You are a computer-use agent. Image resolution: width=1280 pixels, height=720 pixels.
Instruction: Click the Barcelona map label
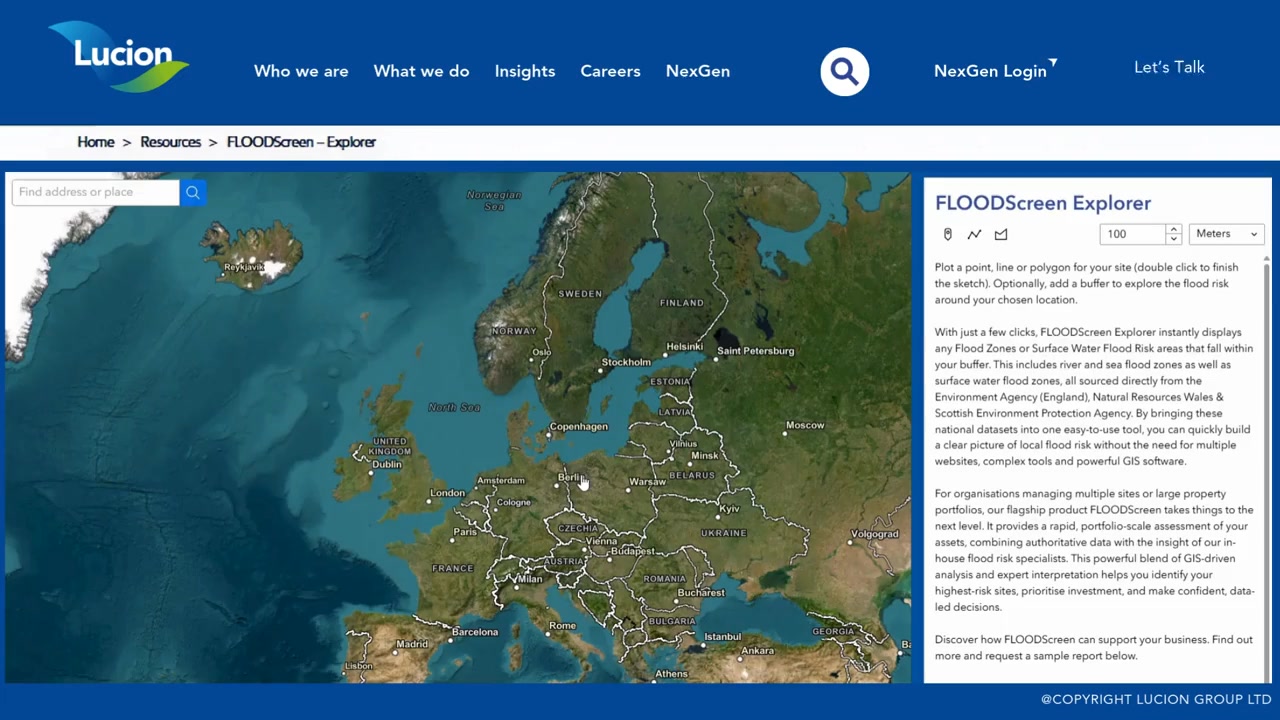[475, 632]
